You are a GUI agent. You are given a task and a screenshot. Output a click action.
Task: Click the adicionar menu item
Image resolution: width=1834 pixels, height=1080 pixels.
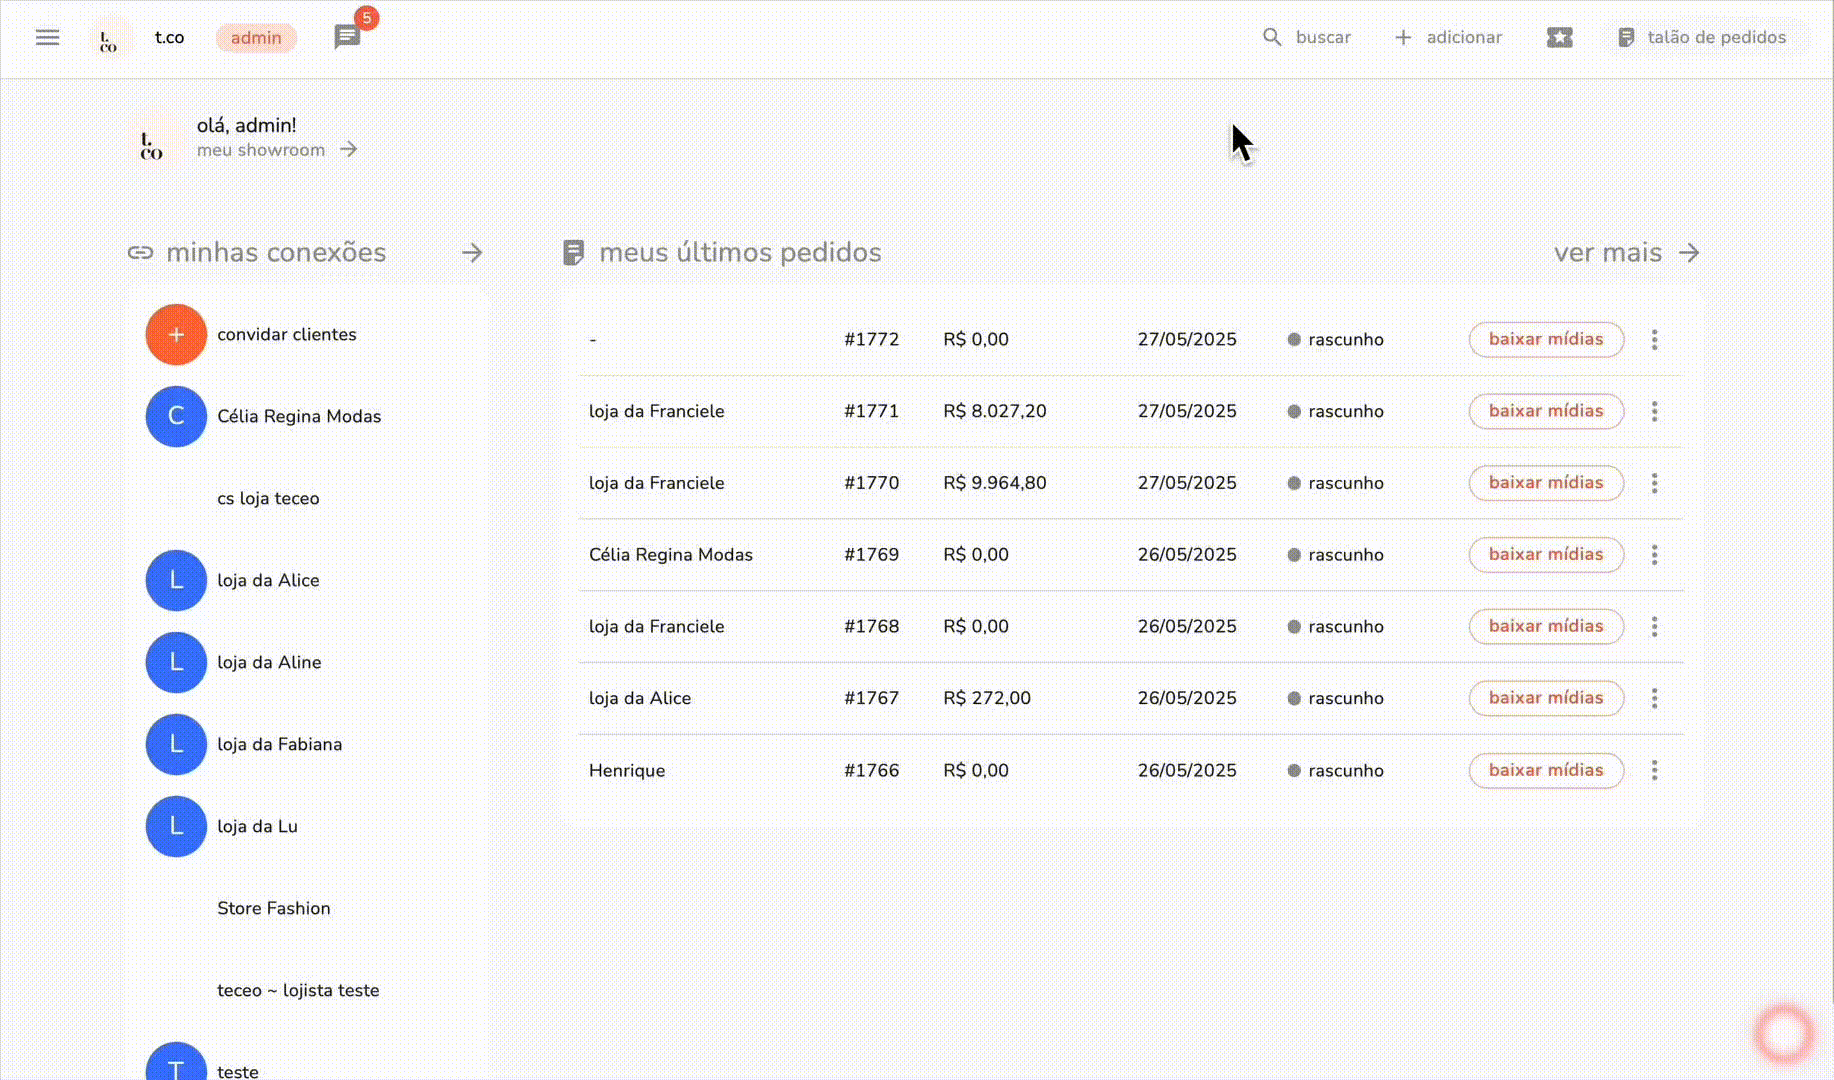[x=1448, y=38]
